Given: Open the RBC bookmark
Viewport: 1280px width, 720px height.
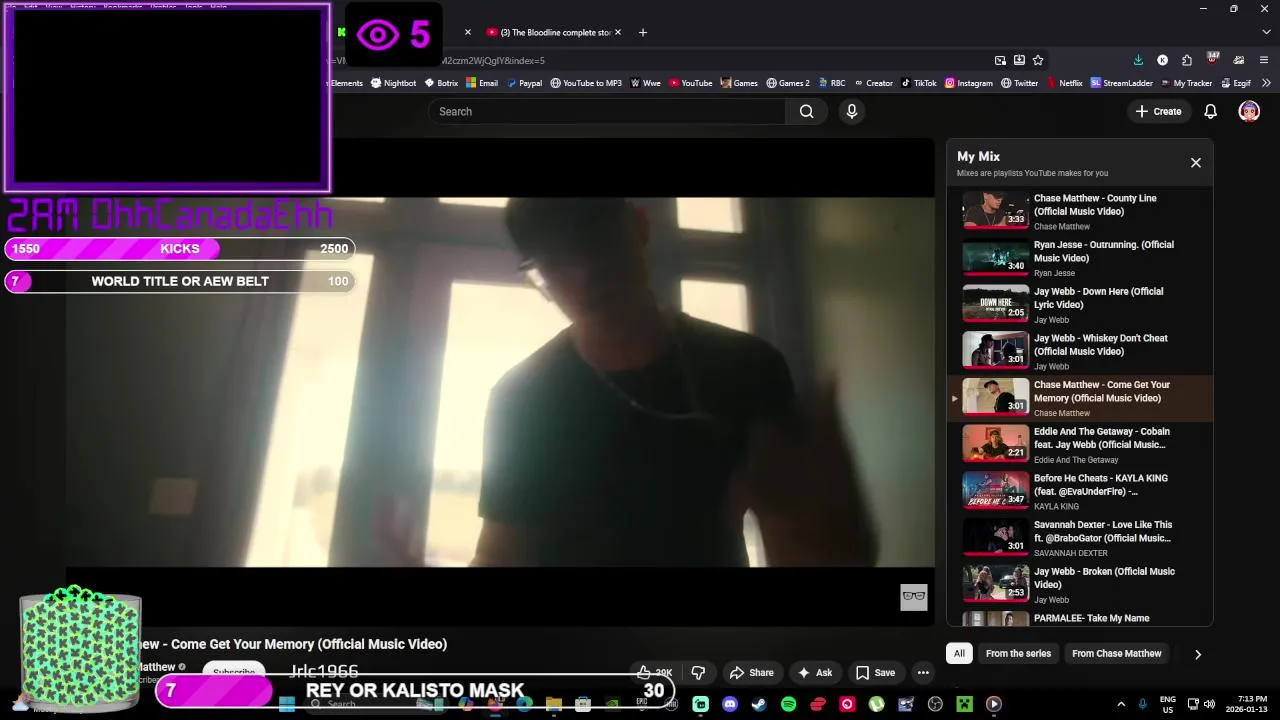Looking at the screenshot, I should [x=831, y=83].
